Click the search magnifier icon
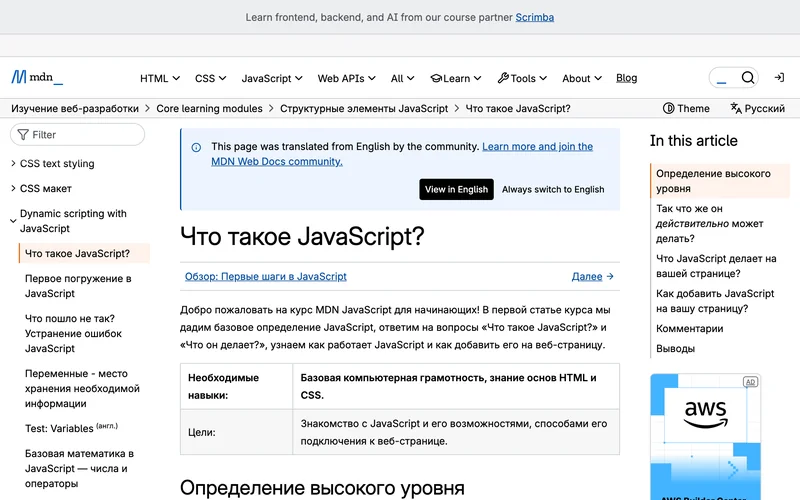 747,78
